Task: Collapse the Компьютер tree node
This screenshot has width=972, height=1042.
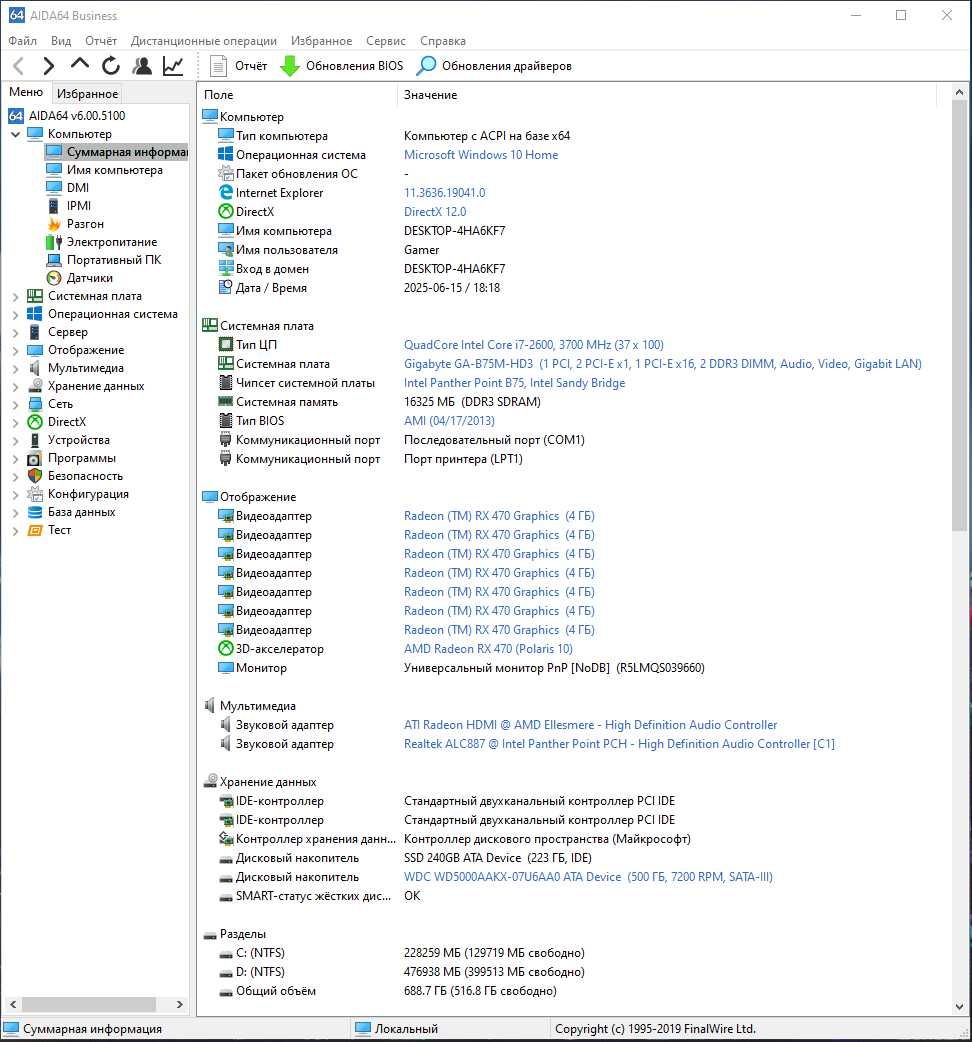Action: pyautogui.click(x=15, y=134)
